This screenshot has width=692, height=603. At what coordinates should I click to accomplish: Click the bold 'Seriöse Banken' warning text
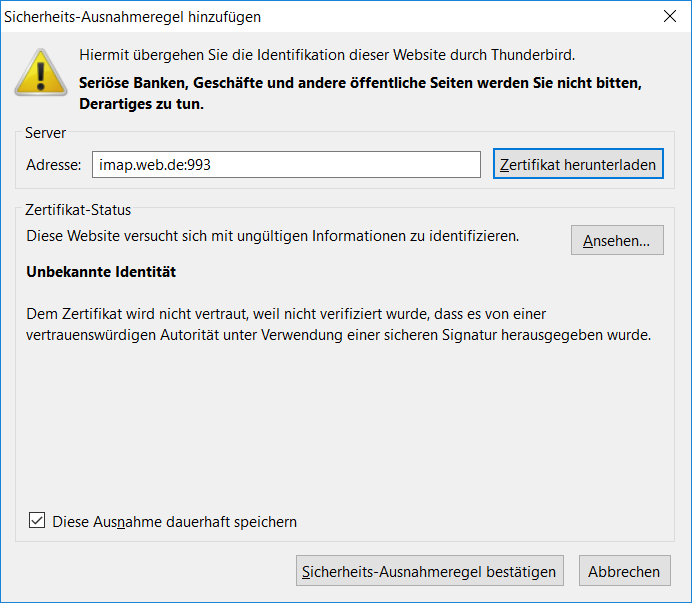point(360,83)
